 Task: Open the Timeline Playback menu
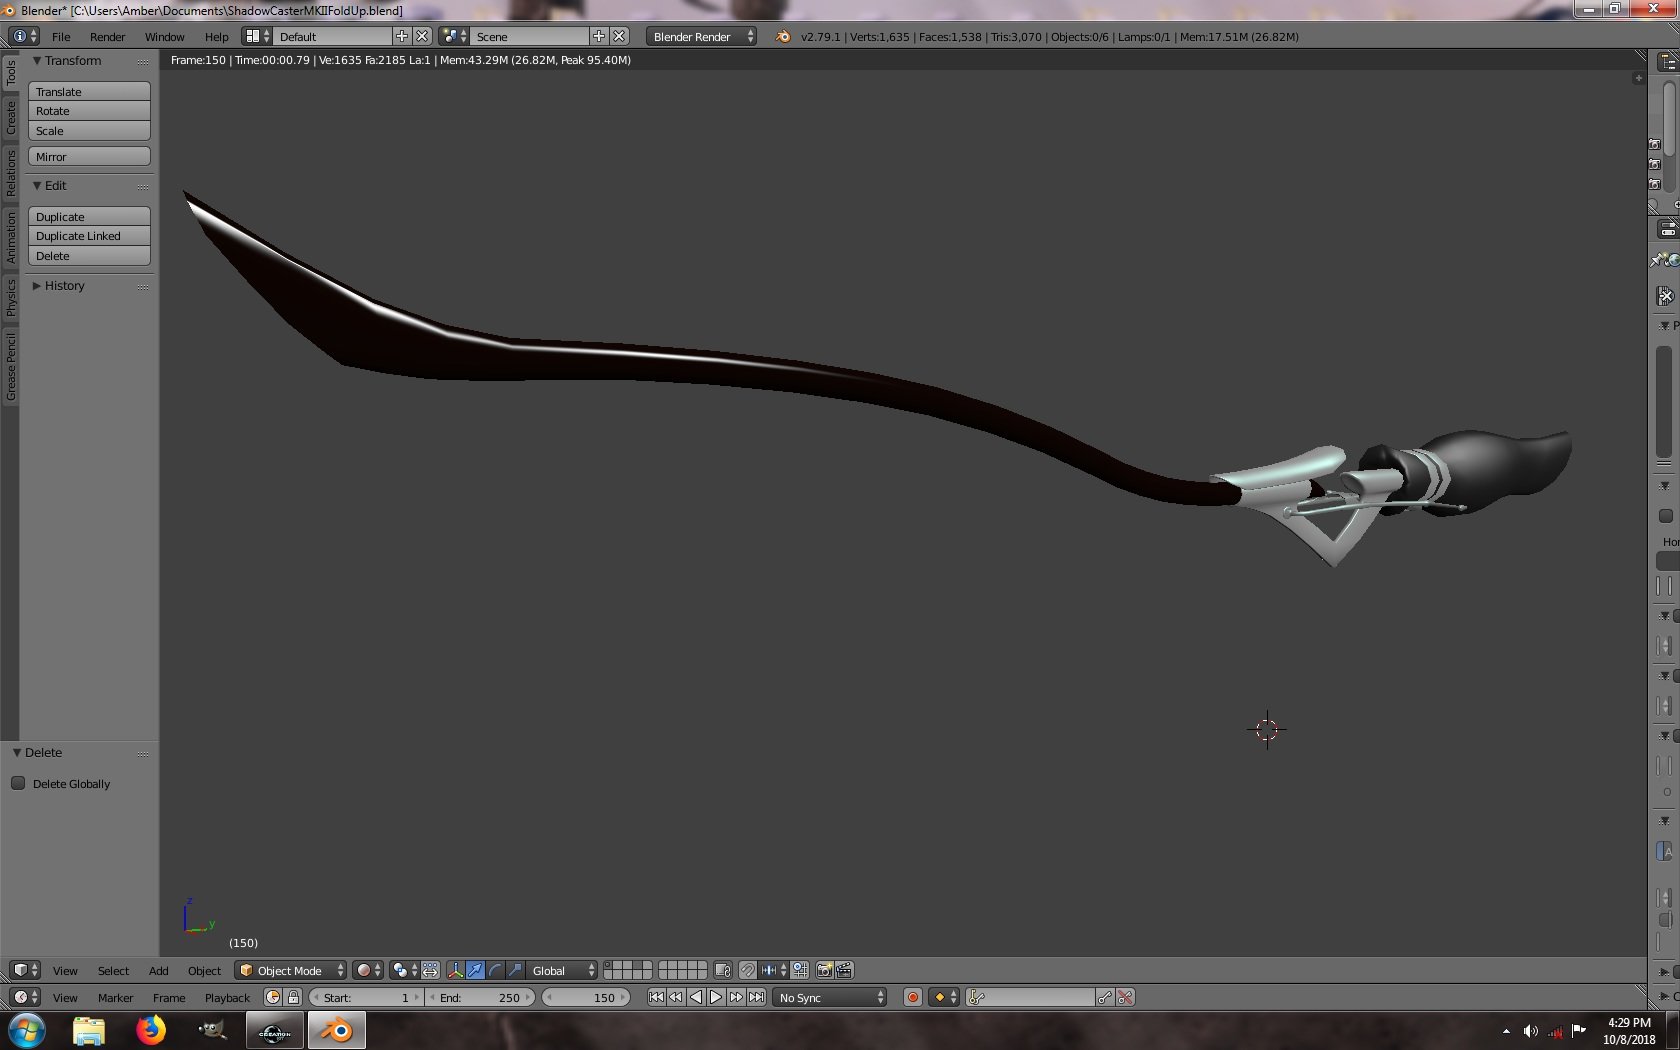227,998
